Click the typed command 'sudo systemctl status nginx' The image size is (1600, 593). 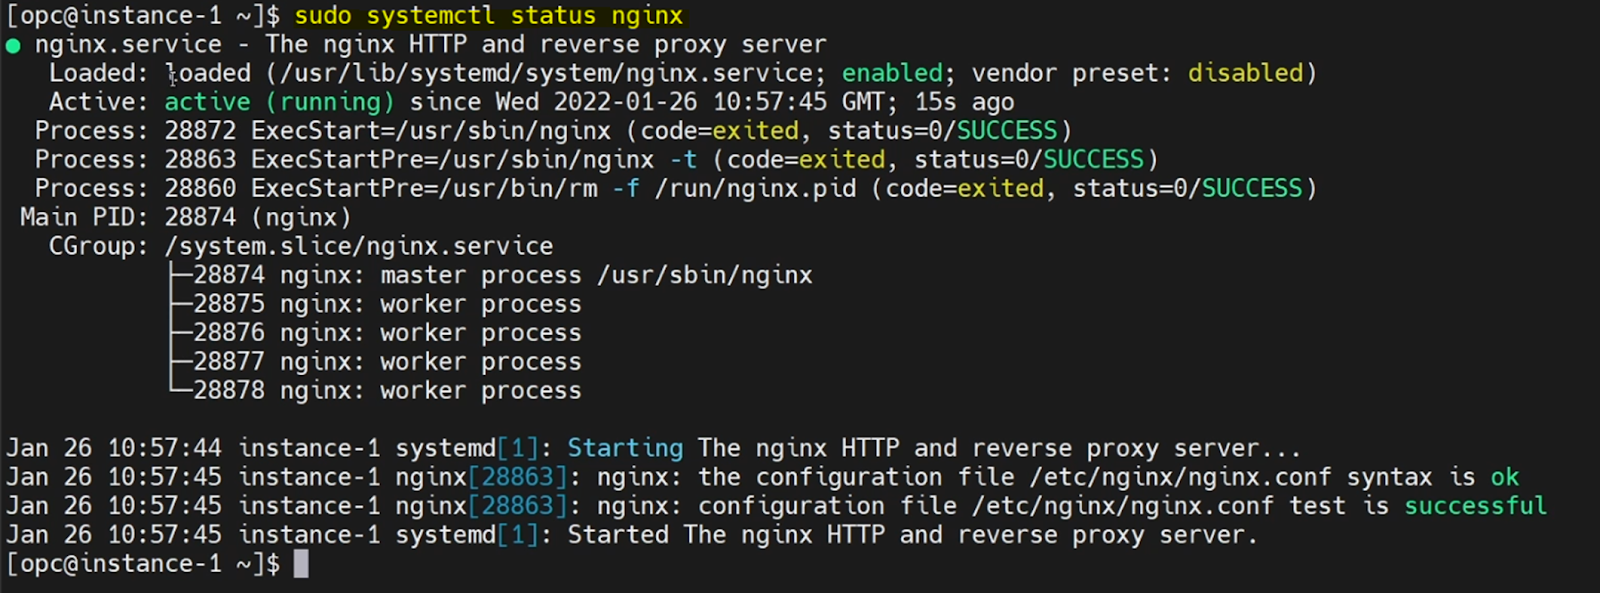click(488, 16)
